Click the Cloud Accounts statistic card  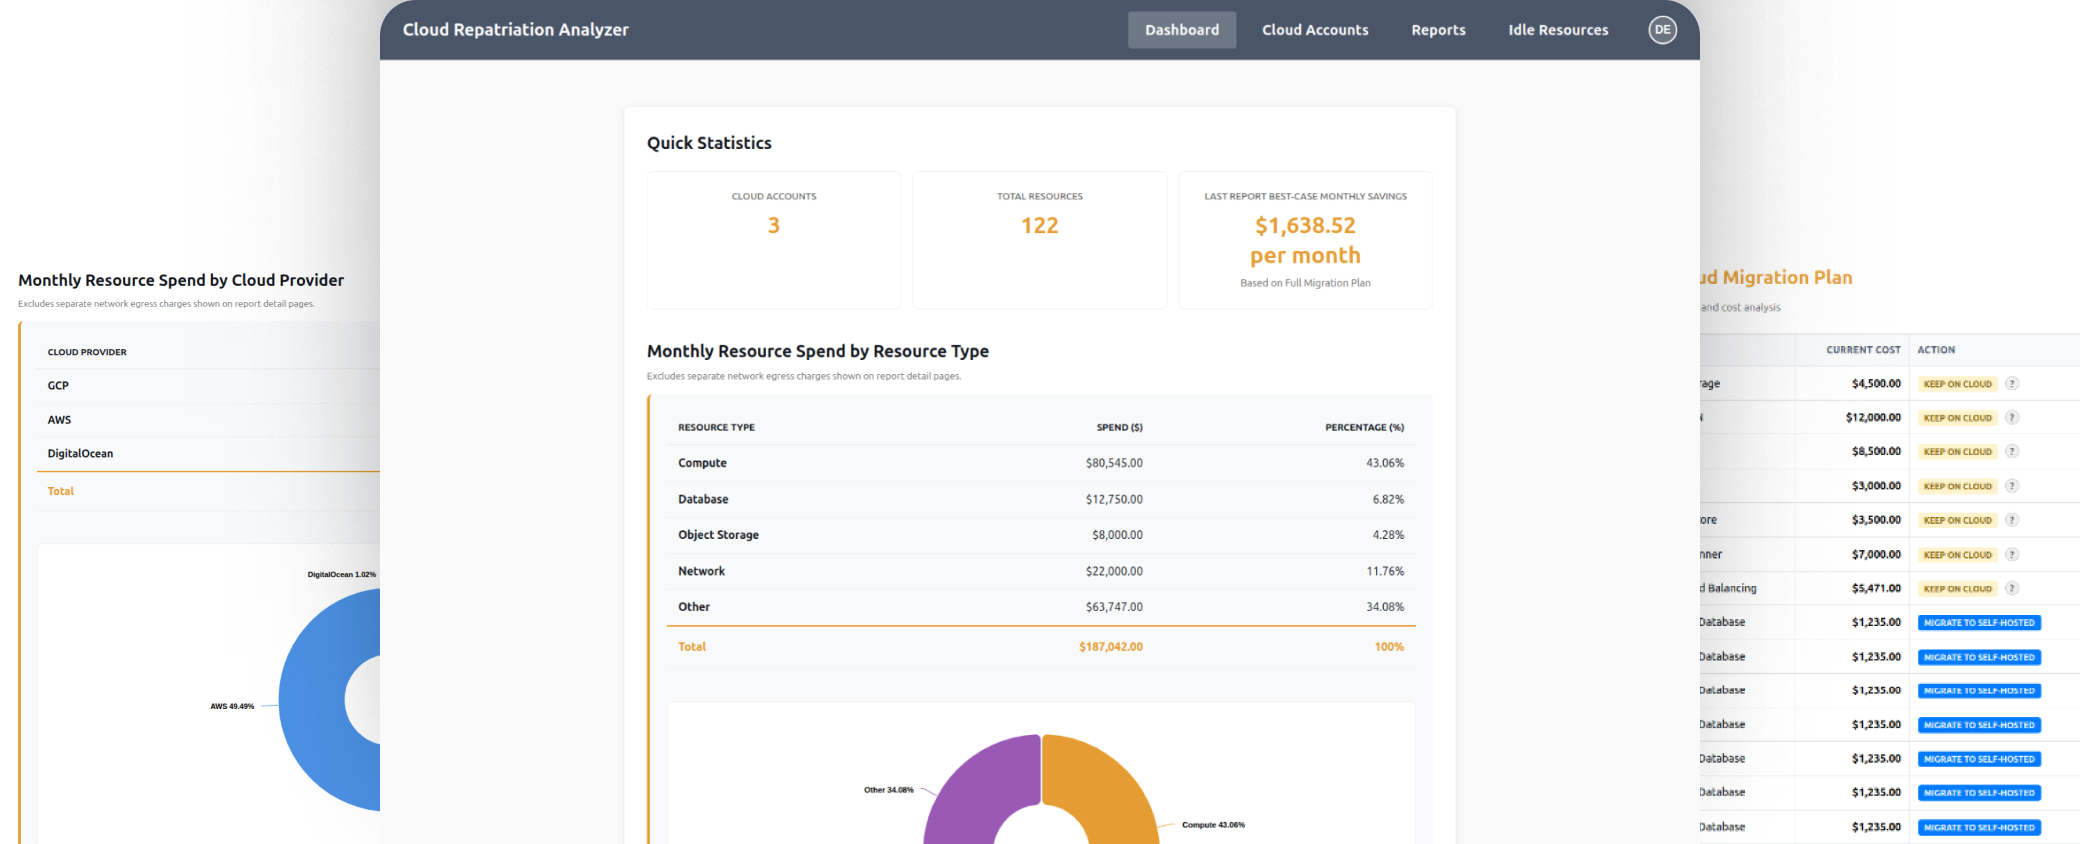(773, 240)
